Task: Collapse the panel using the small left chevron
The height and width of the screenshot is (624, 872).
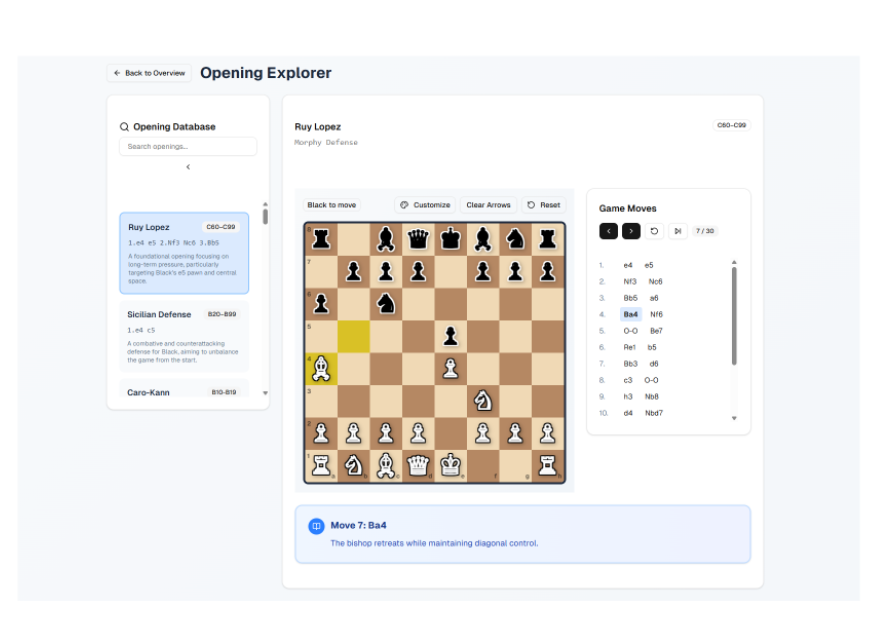Action: click(x=188, y=167)
